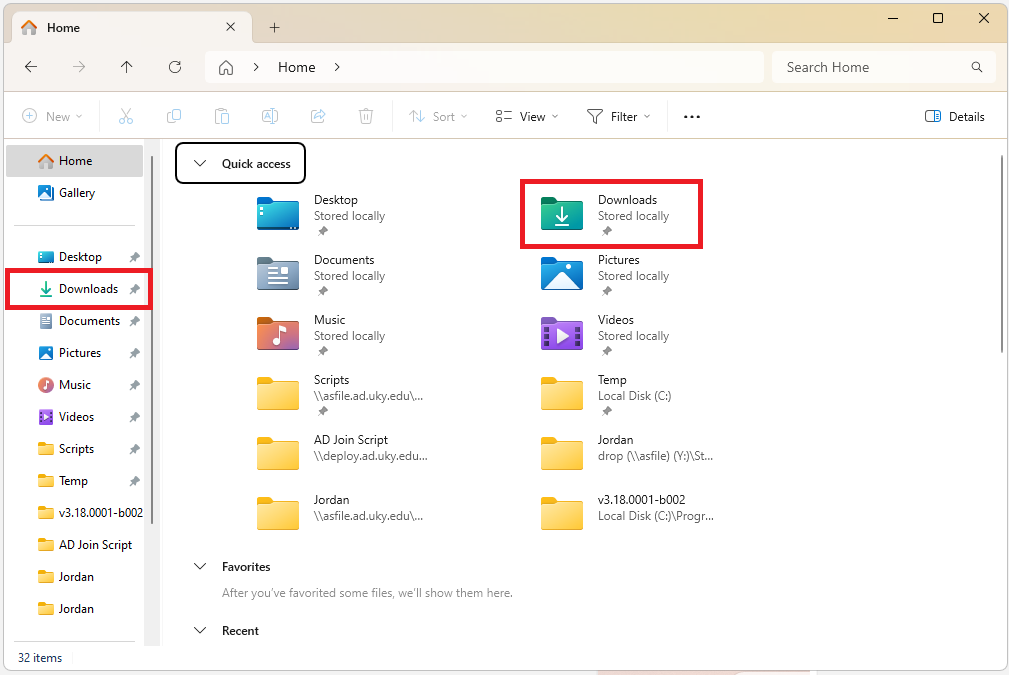Open the Filter dropdown menu
The width and height of the screenshot is (1009, 675).
pyautogui.click(x=618, y=116)
